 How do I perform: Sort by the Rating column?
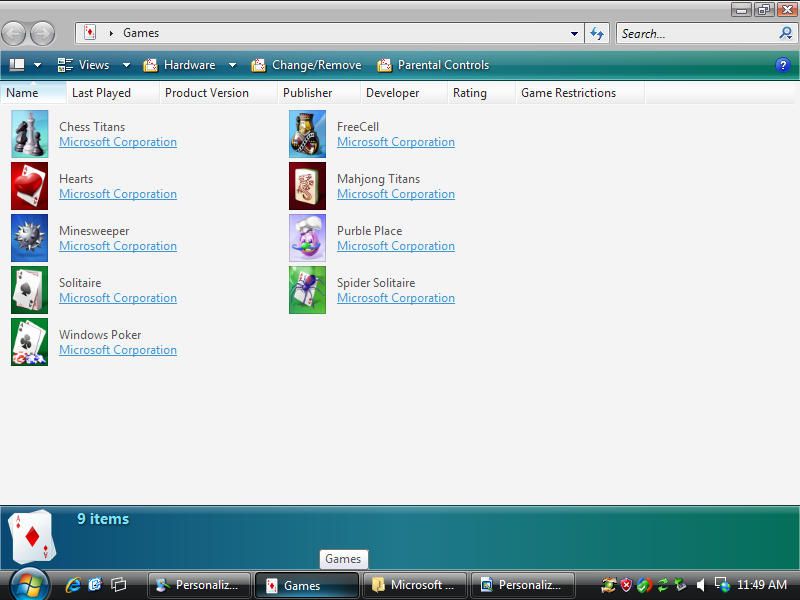(x=482, y=93)
